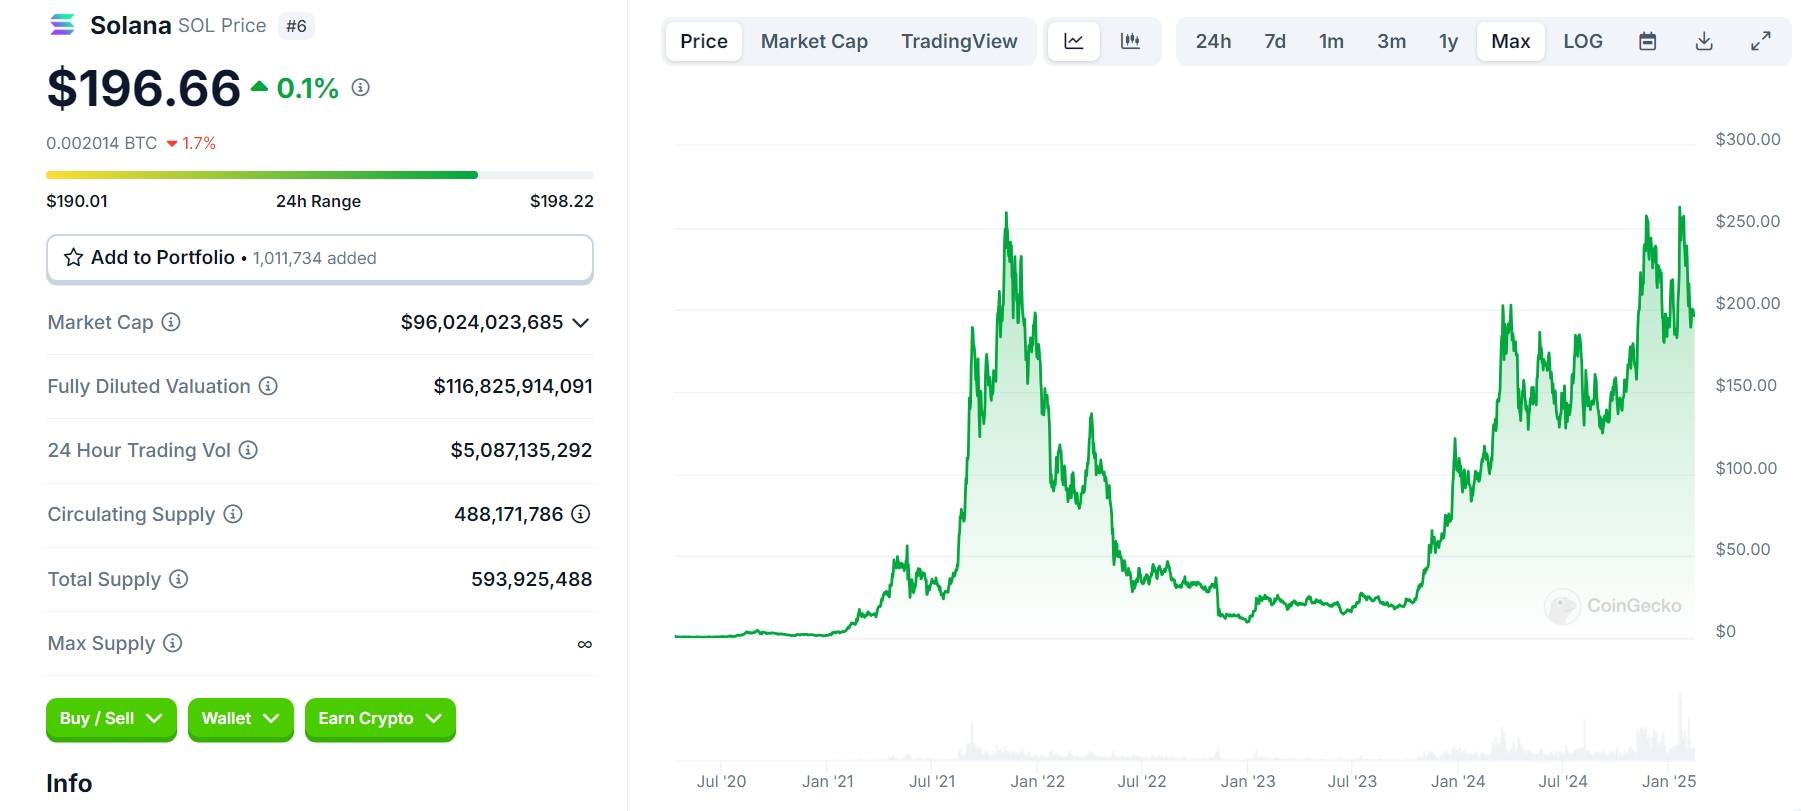Switch to Price chart tab
Image resolution: width=1801 pixels, height=811 pixels.
coord(704,41)
